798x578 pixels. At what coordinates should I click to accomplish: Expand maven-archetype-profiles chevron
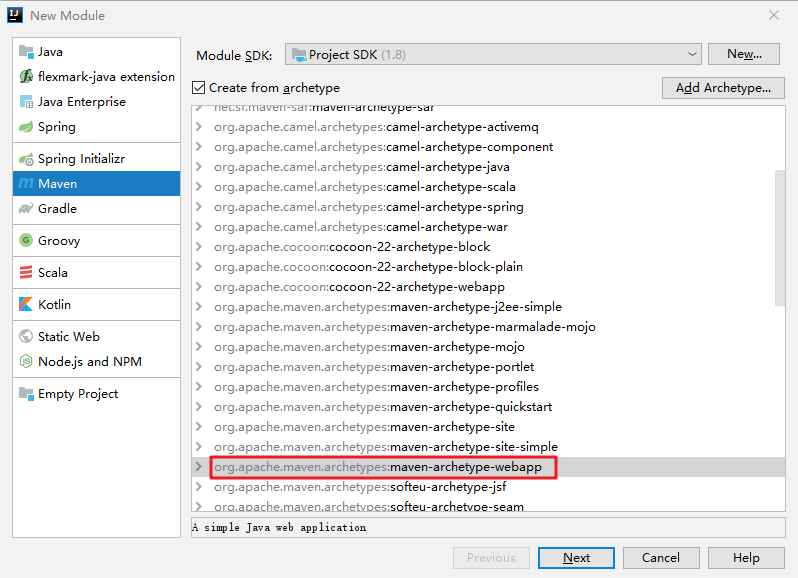click(x=199, y=387)
